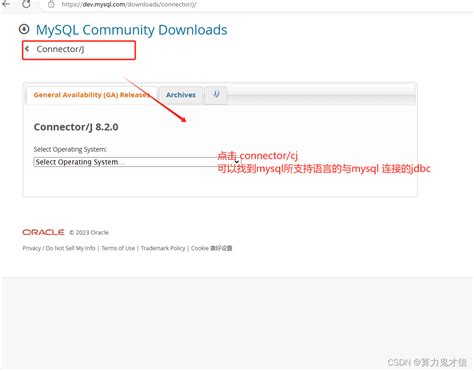Viewport: 474px width, 371px height.
Task: Open Select Operating System dropdown
Action: (137, 162)
